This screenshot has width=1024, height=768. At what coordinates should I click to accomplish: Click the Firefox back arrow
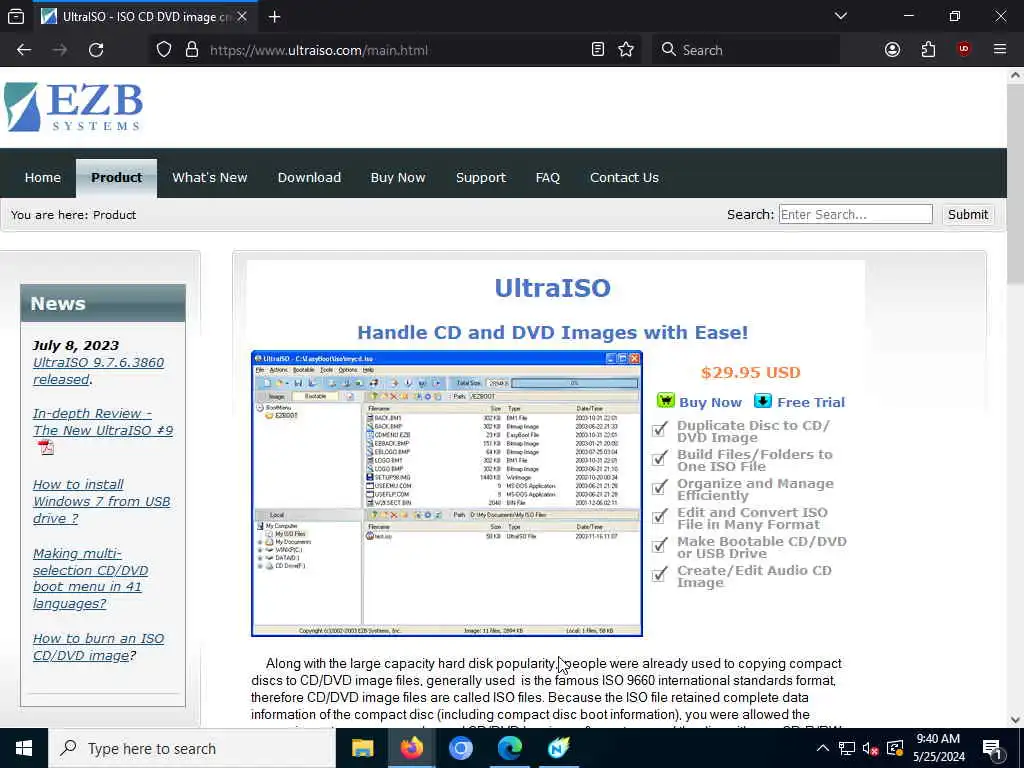click(x=24, y=50)
